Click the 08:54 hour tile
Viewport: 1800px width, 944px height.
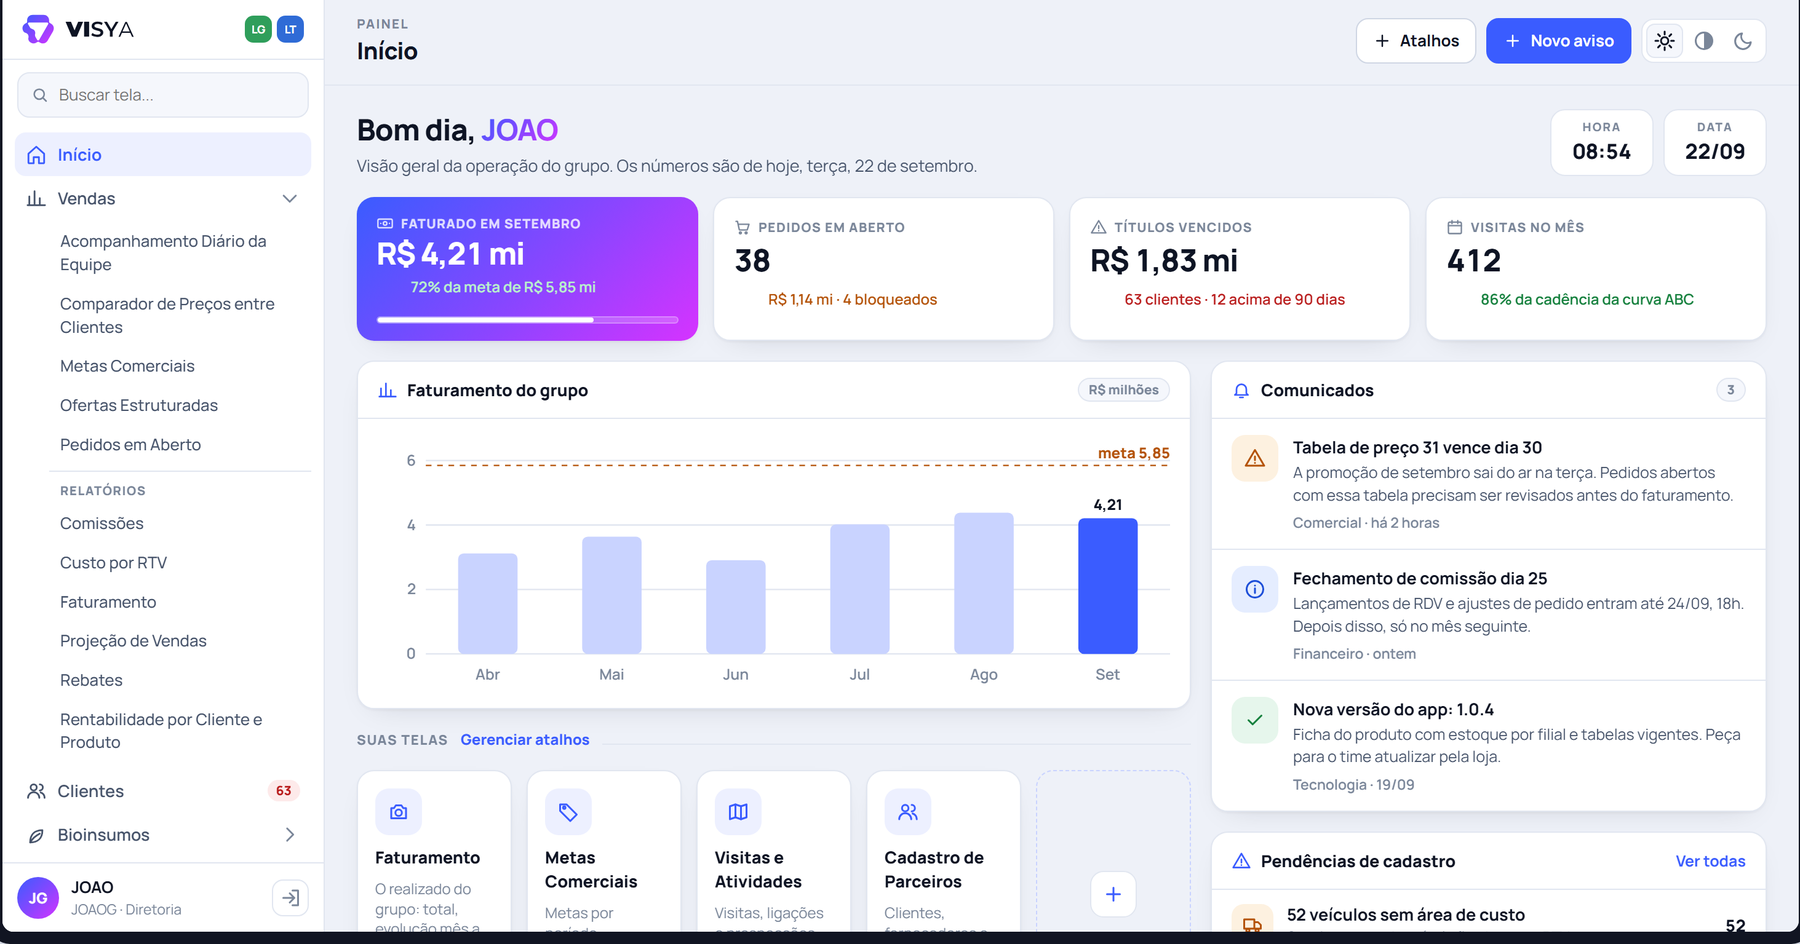(1601, 142)
